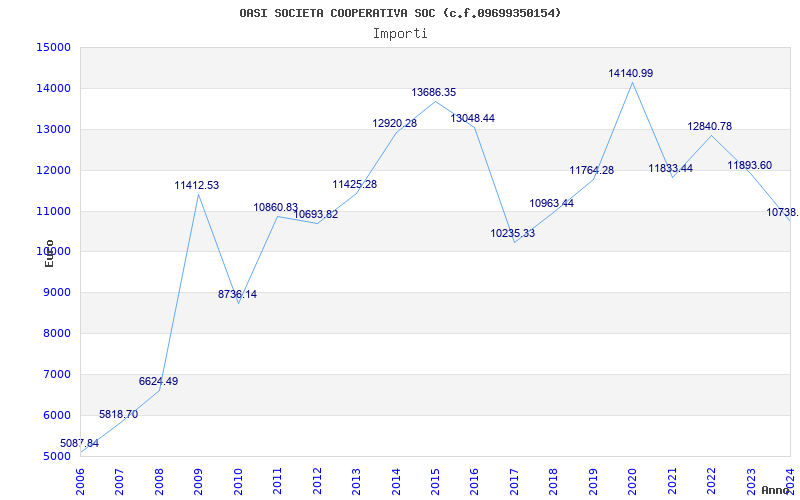Click the y-axis tick 9000
The width and height of the screenshot is (800, 500).
coord(56,293)
